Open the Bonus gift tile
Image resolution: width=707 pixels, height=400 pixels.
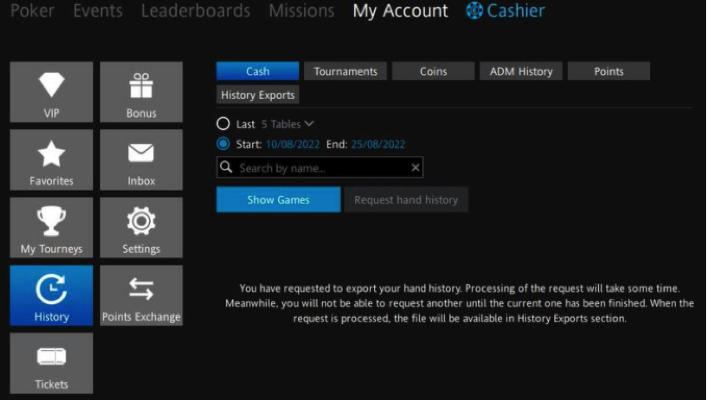tap(141, 92)
